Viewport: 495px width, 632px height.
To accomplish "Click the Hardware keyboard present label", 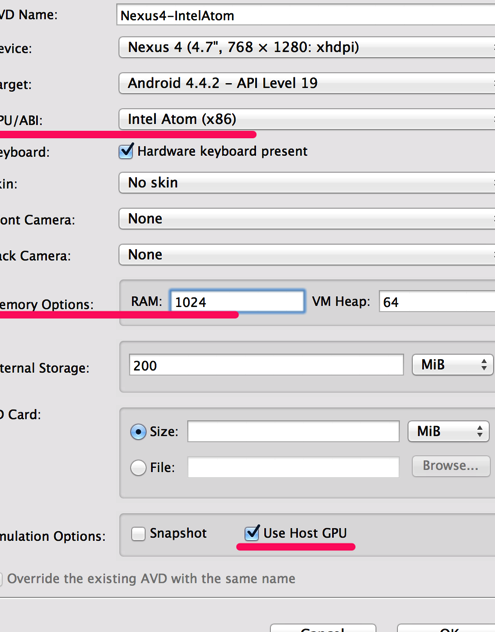I will tap(222, 151).
